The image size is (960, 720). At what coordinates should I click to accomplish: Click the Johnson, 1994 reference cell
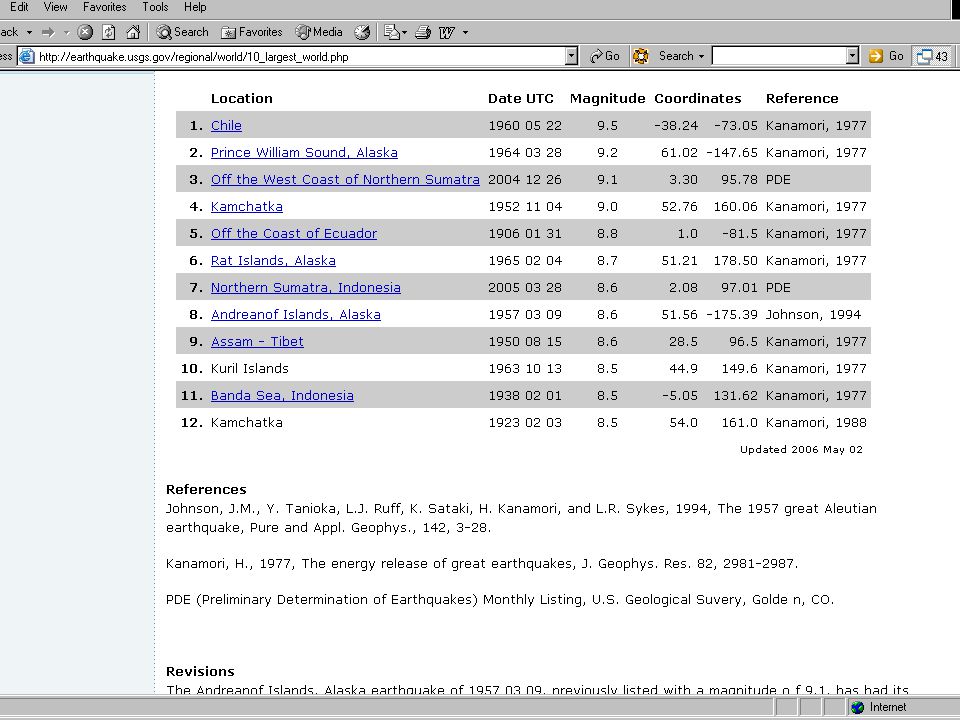813,314
